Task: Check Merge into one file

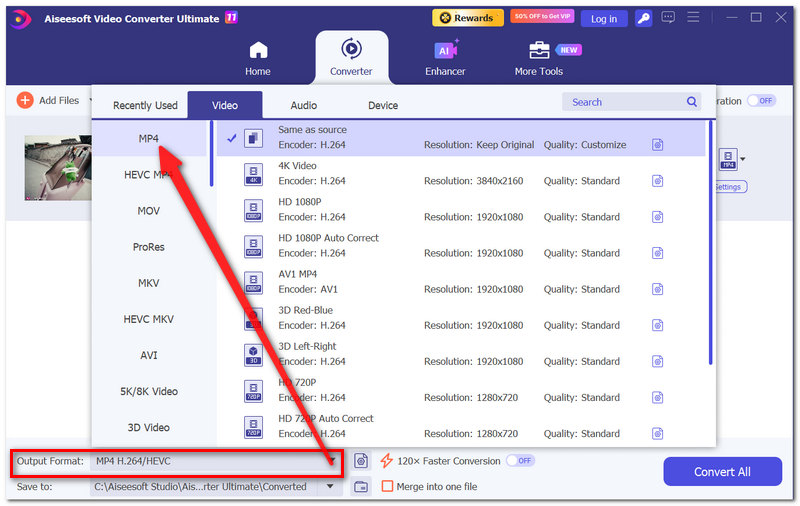Action: point(387,486)
